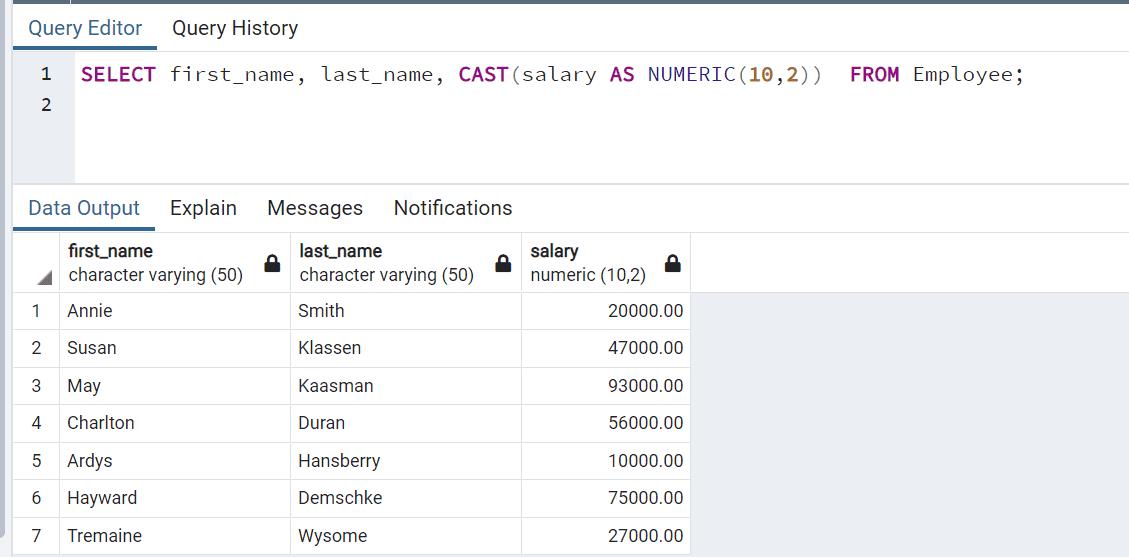Open the Query Editor tab
The image size is (1129, 557).
coord(85,28)
